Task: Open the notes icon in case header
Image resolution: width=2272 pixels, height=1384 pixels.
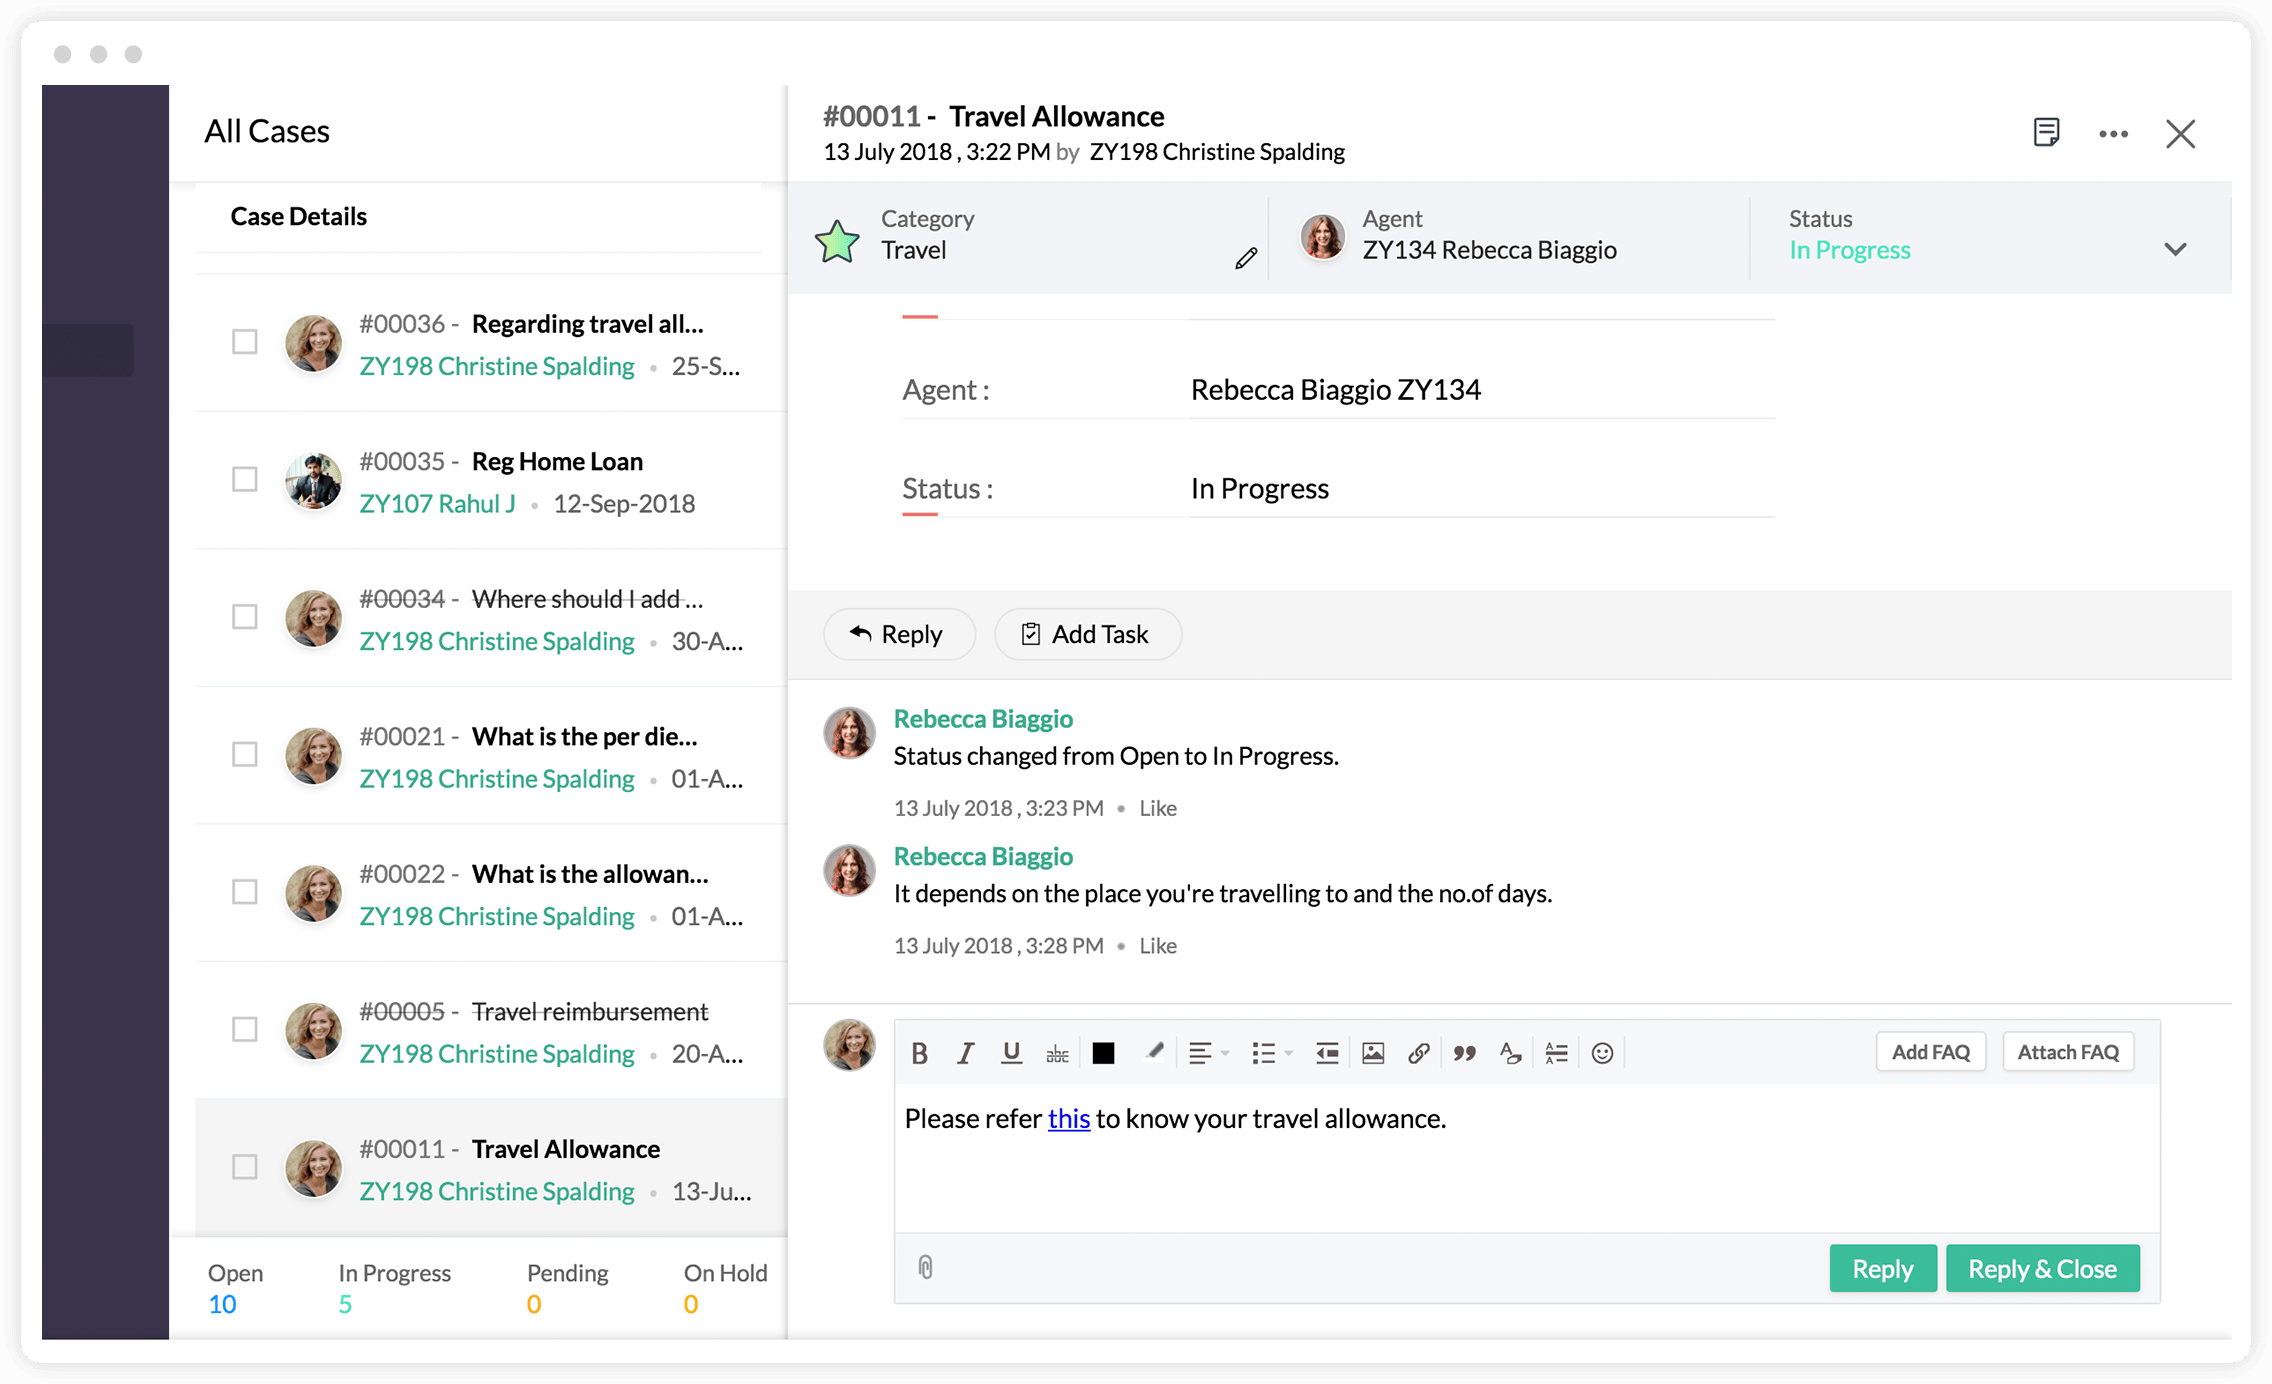Action: click(2046, 132)
